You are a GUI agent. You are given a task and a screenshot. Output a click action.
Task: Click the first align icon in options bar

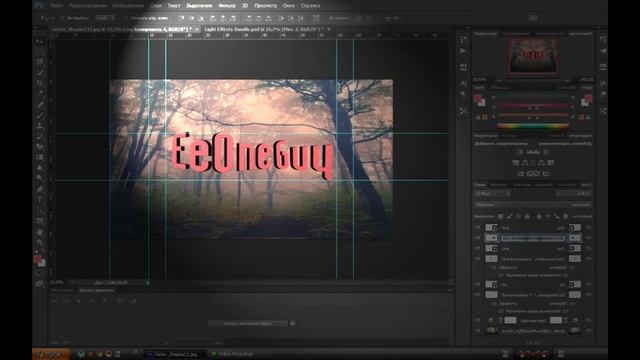coord(181,18)
